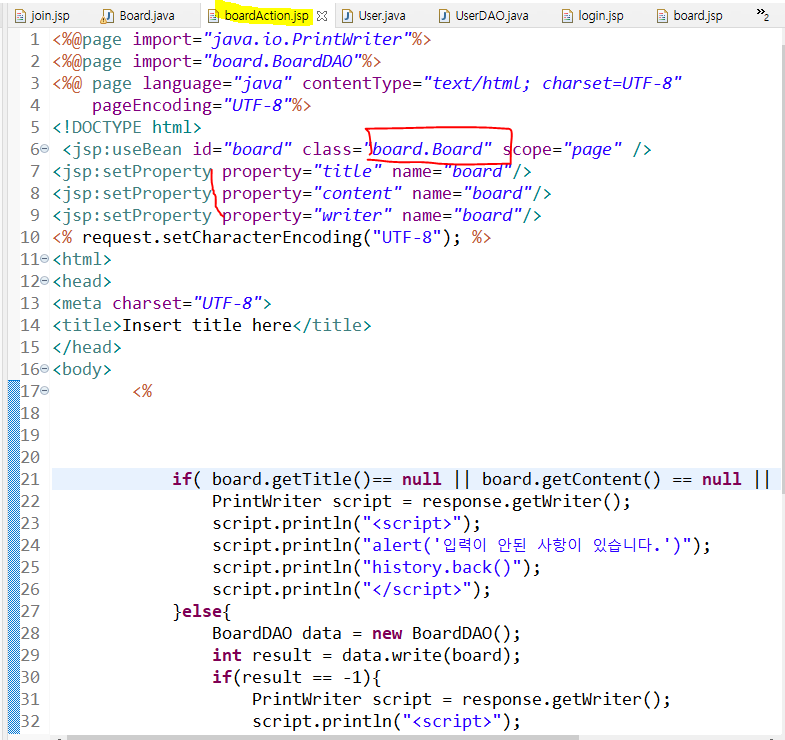This screenshot has width=785, height=740.
Task: Open the Board.java editor tab
Action: 147,16
